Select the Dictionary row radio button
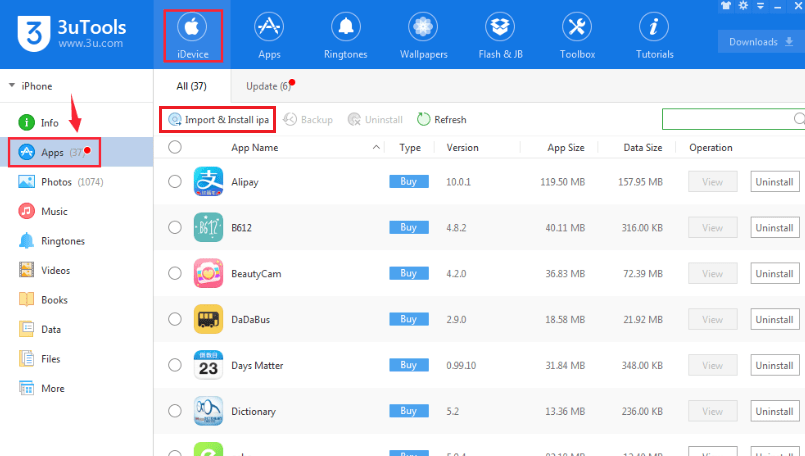805x456 pixels. [175, 411]
